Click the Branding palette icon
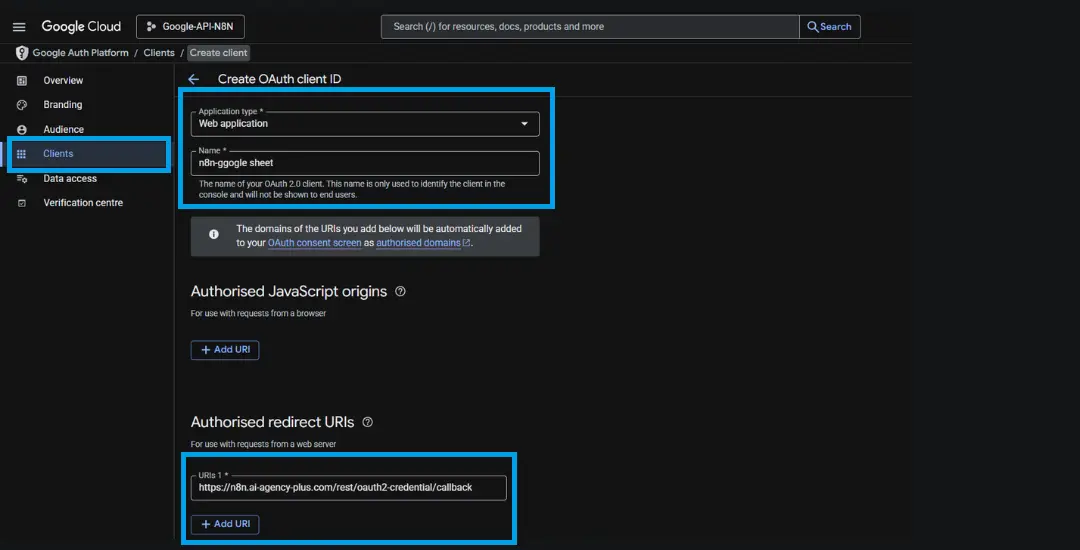 pyautogui.click(x=21, y=105)
